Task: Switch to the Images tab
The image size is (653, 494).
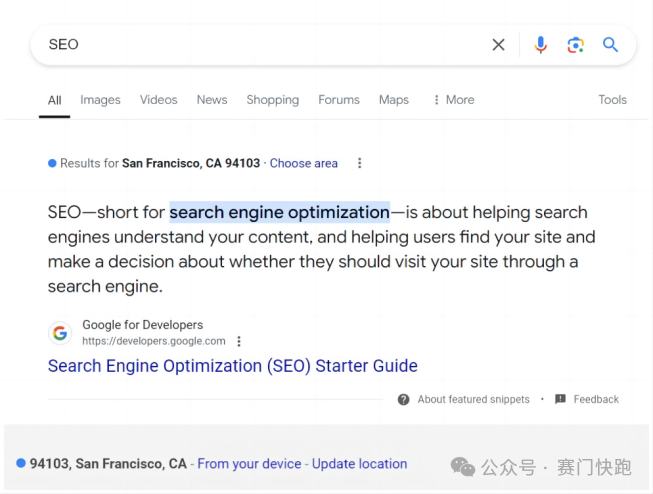Action: tap(100, 100)
